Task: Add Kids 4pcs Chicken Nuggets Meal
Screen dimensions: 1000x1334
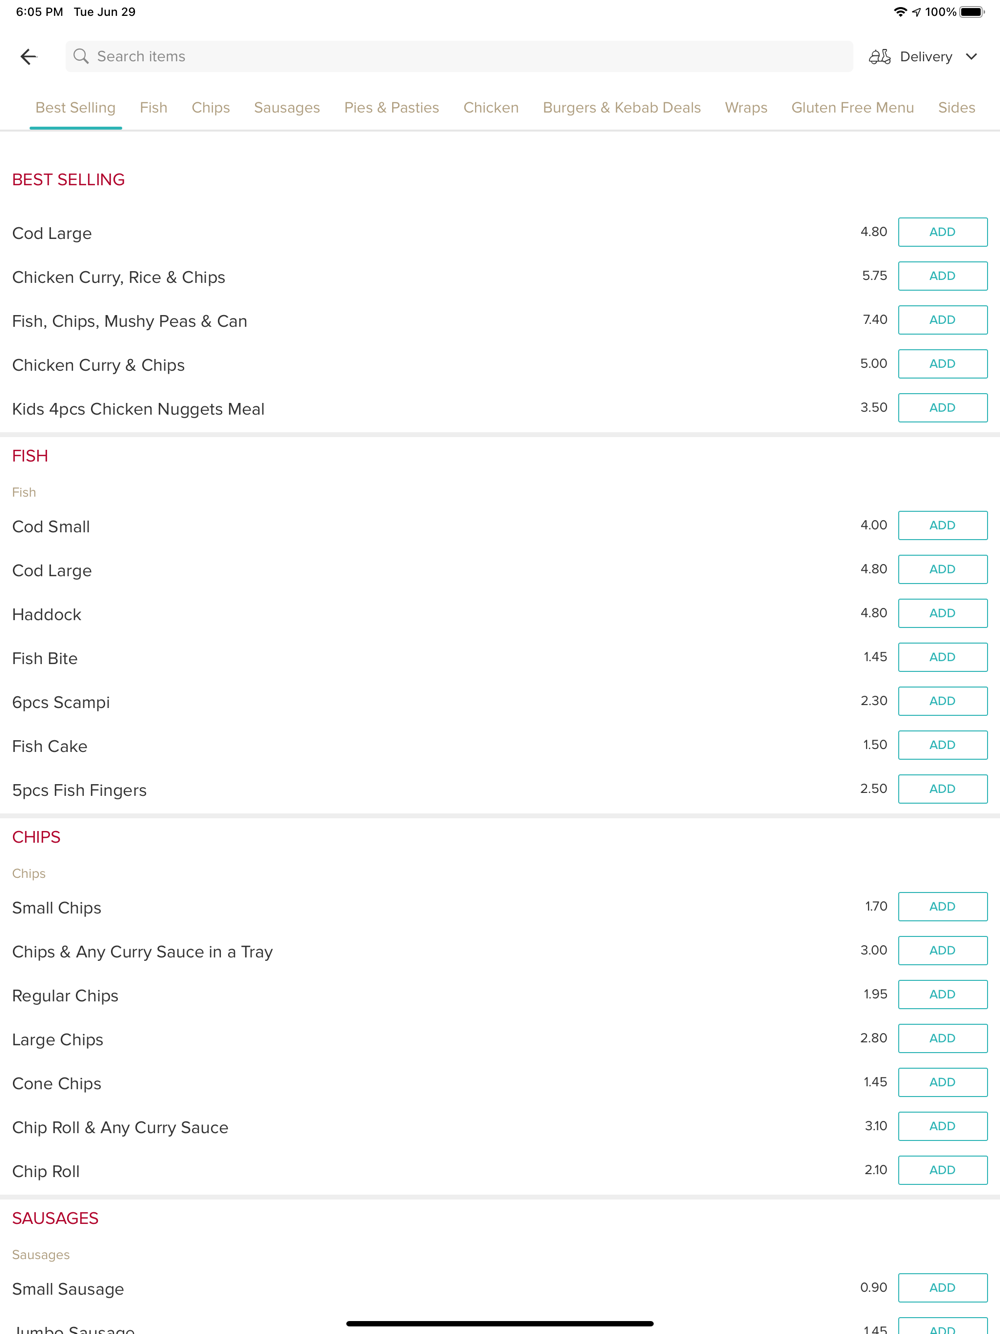Action: [x=943, y=408]
